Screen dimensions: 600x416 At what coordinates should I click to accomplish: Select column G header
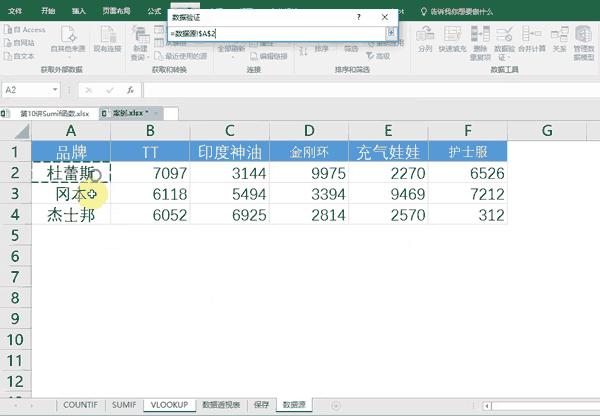(547, 131)
